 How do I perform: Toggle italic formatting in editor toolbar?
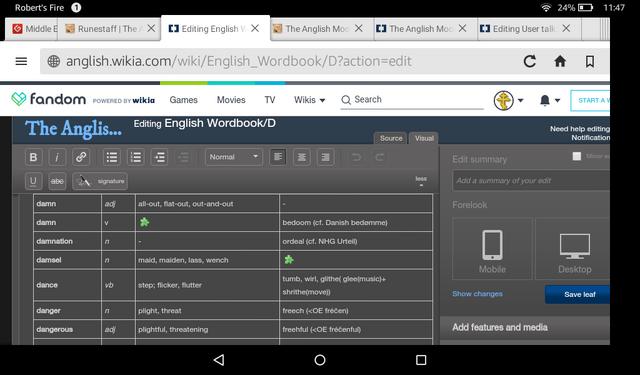coord(57,157)
